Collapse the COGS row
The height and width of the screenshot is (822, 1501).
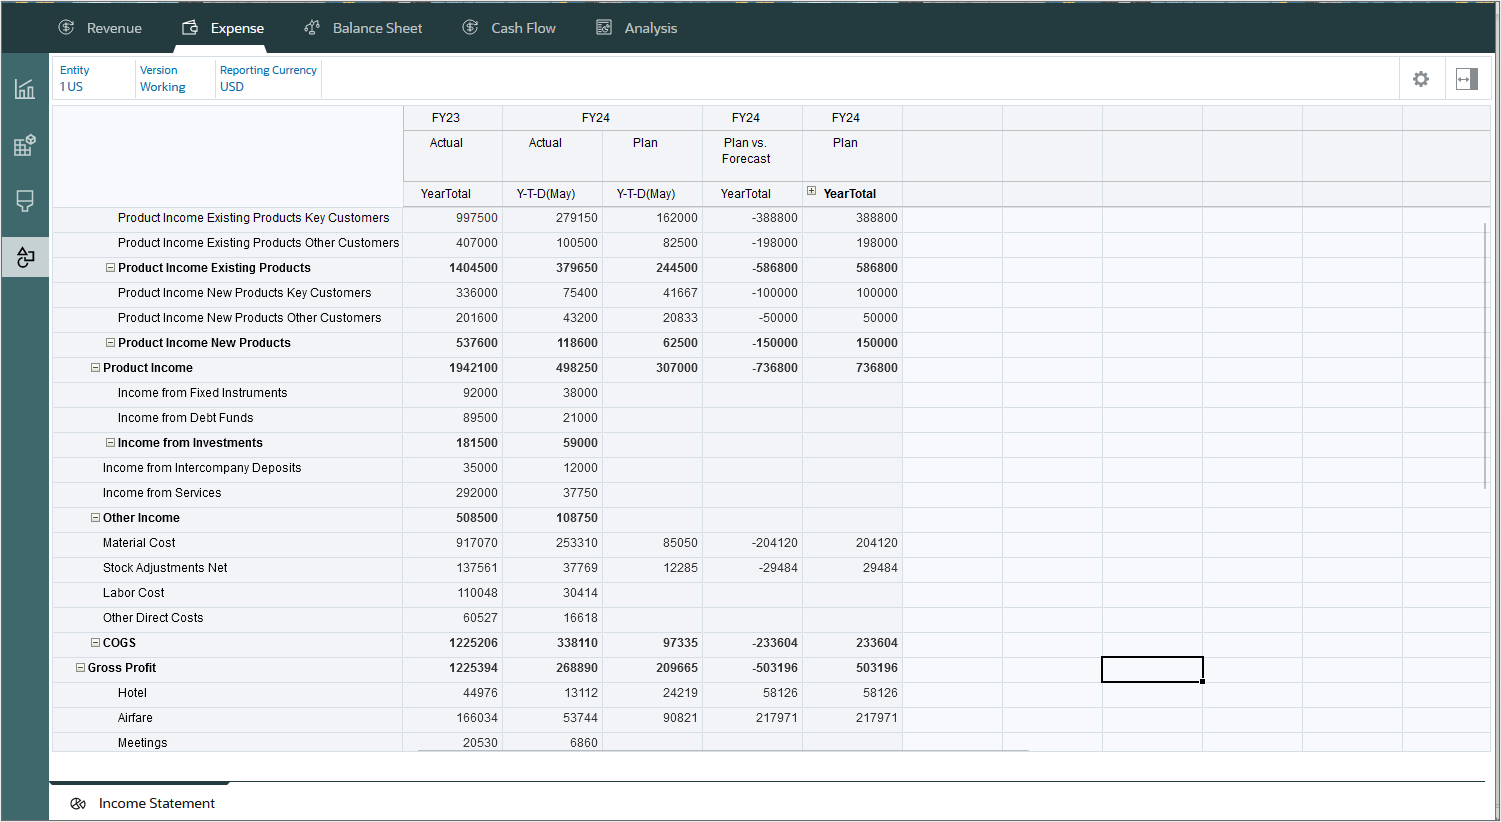[96, 643]
